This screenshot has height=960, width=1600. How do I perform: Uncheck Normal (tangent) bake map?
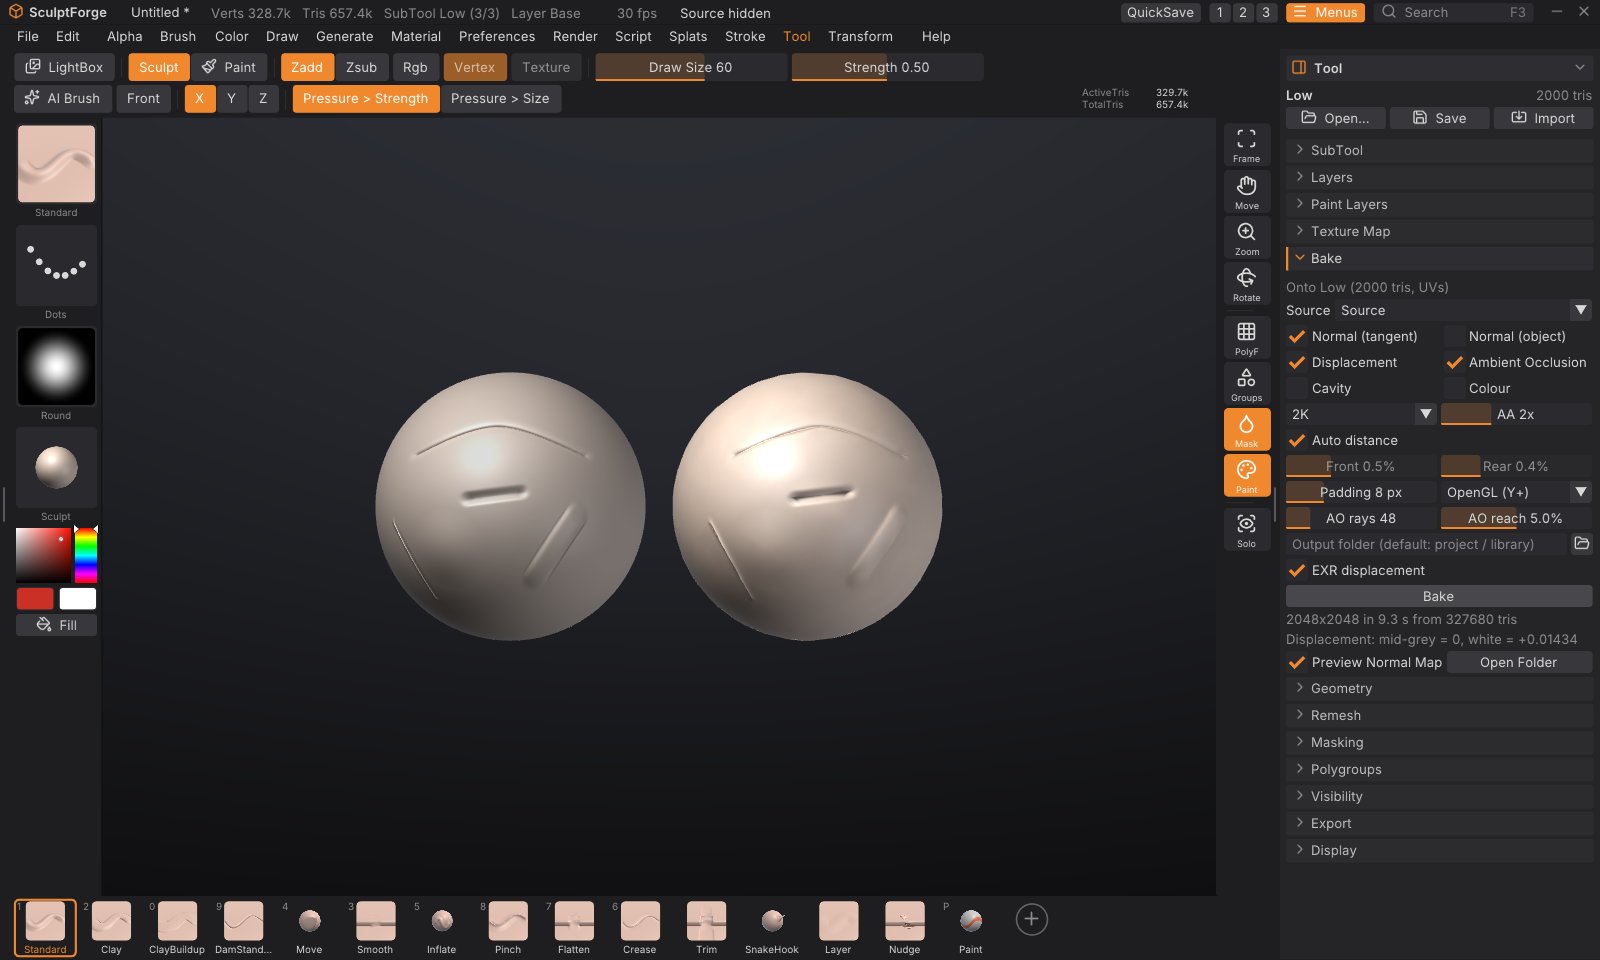coord(1297,336)
